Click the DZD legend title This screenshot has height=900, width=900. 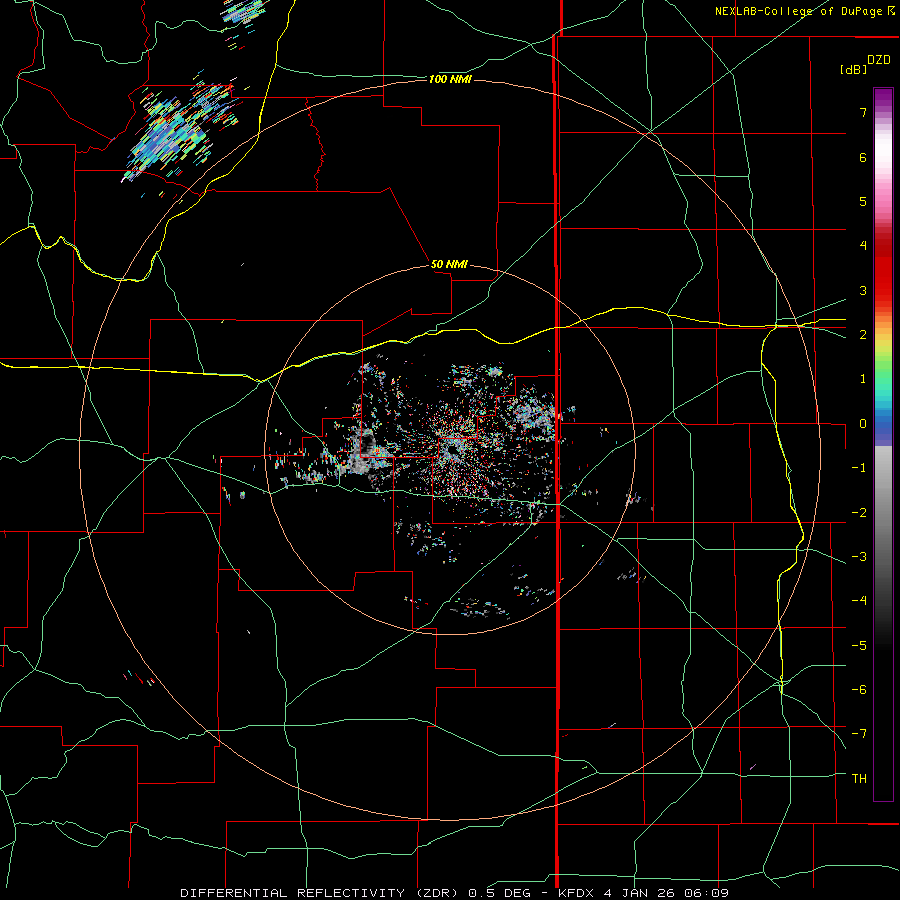pyautogui.click(x=879, y=60)
